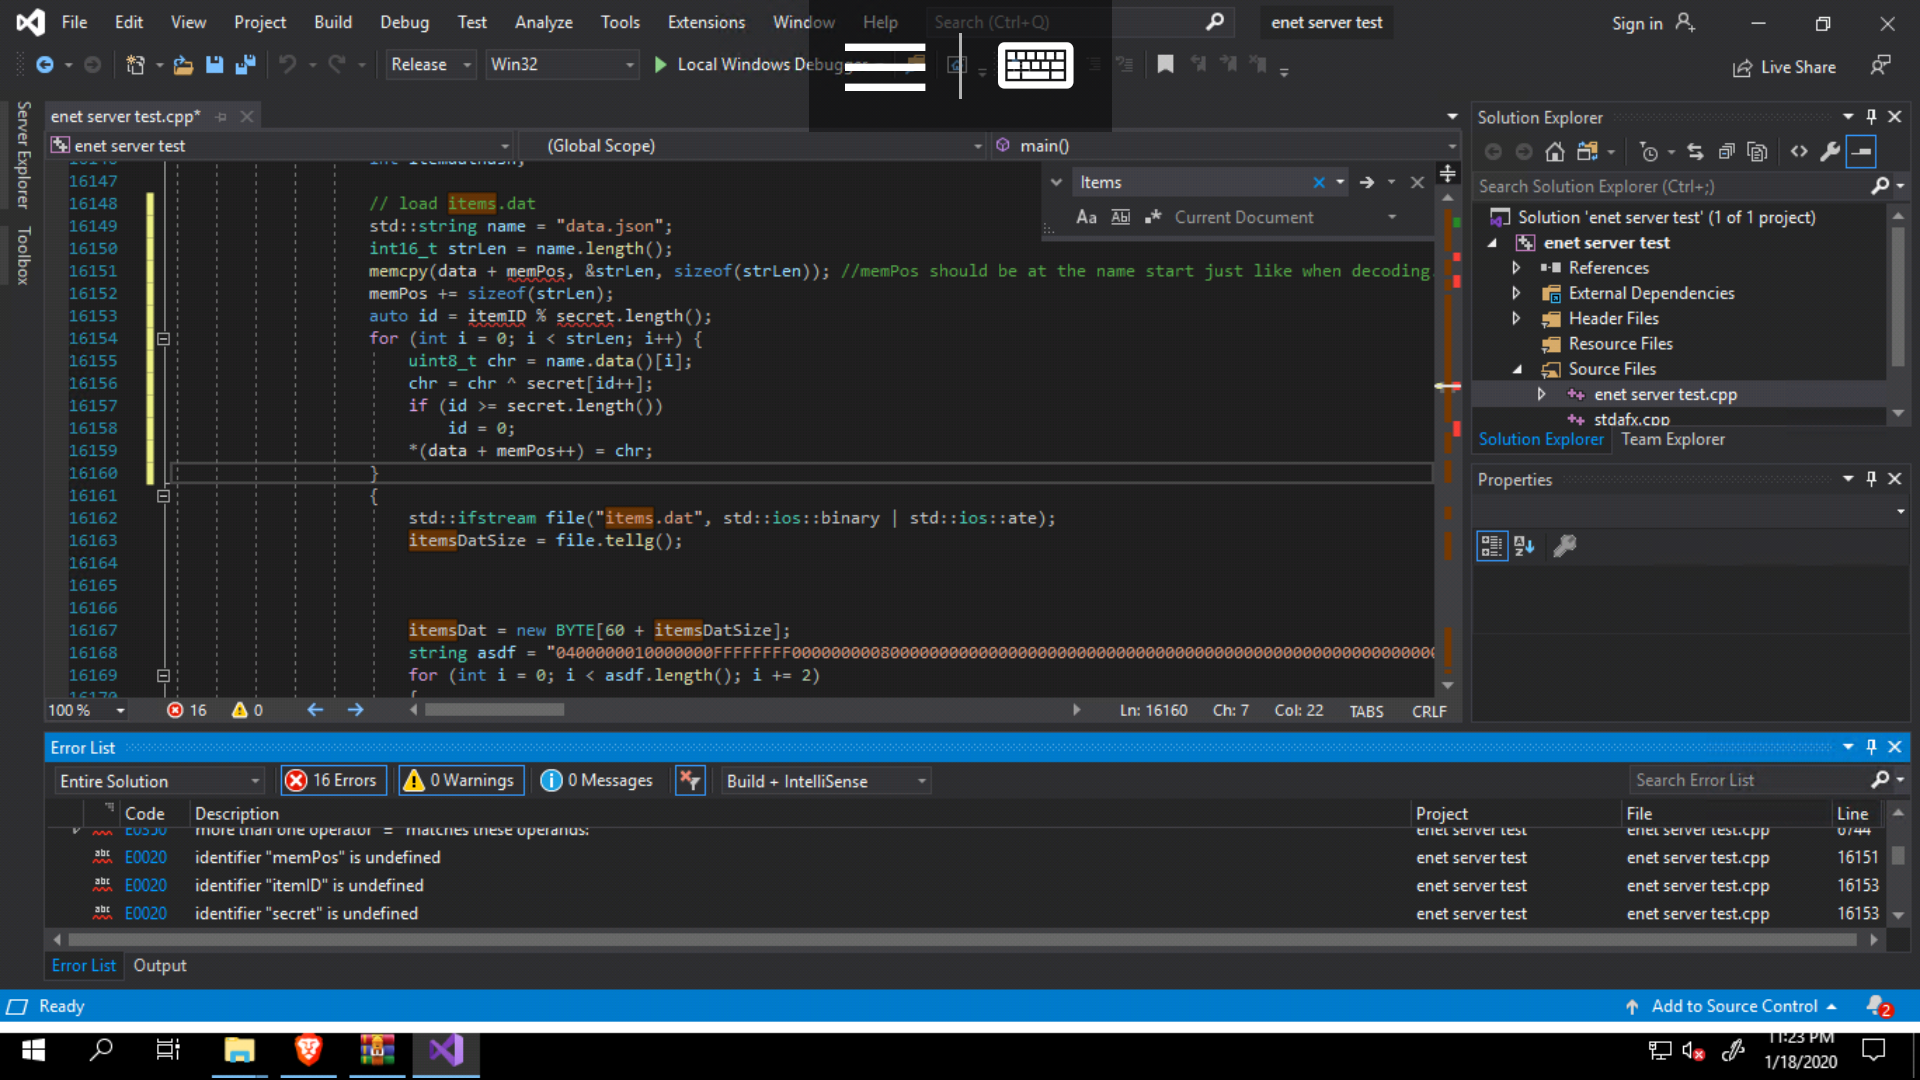
Task: Open the Server Explorer side tab
Action: [x=22, y=155]
